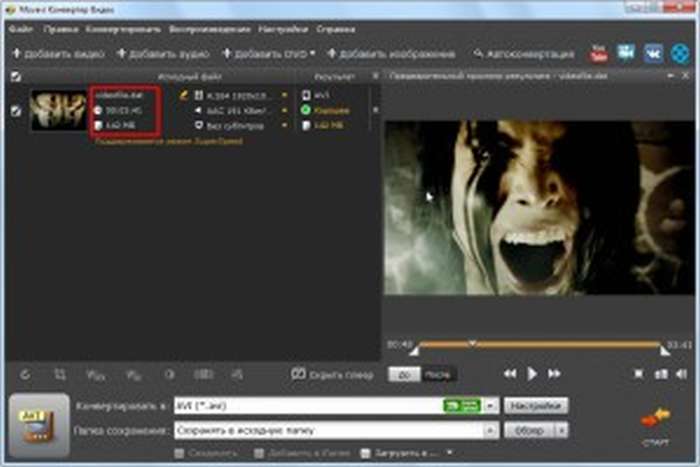Click the fullscreen icon in the player
Viewport: 700px width, 467px height.
tap(638, 374)
